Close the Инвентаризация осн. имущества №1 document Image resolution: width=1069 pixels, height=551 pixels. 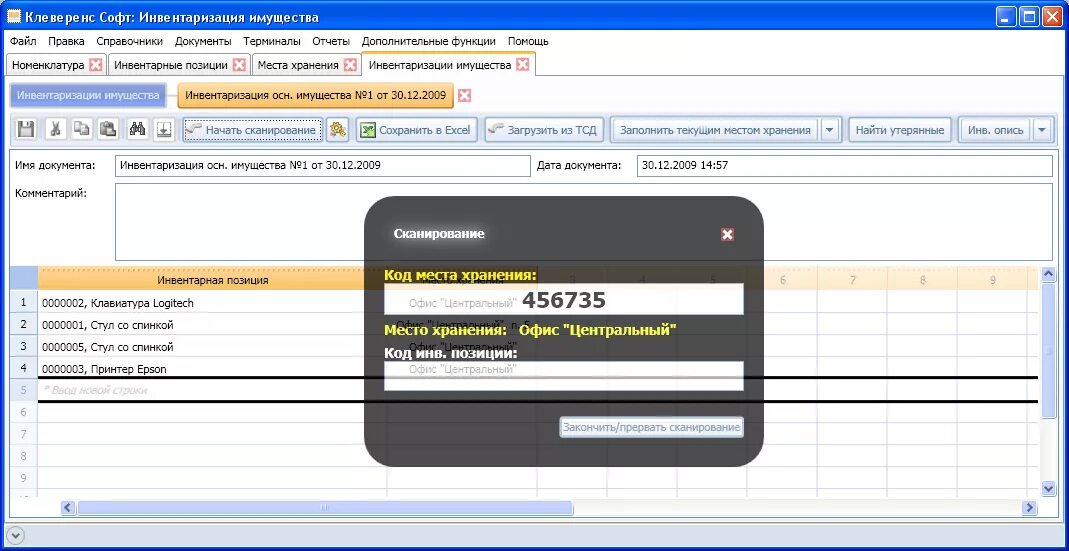tap(464, 95)
